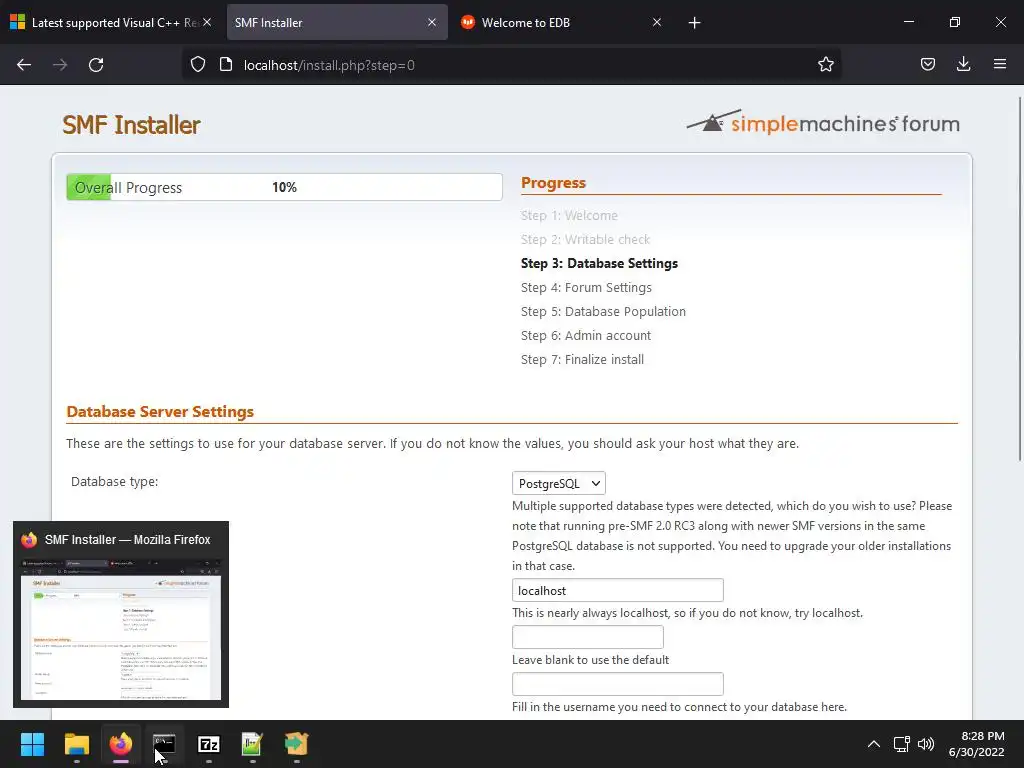This screenshot has height=768, width=1024.
Task: Close the Visual C++ Redistributable tab
Action: [x=207, y=22]
